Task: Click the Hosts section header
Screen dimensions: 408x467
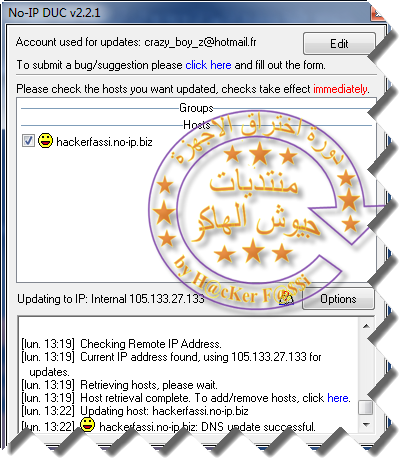Action: [197, 125]
